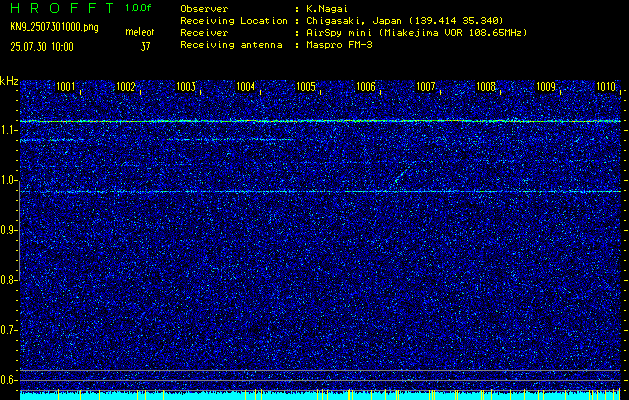This screenshot has width=629, height=400.
Task: Click the 1002 time marker
Action: (x=126, y=87)
